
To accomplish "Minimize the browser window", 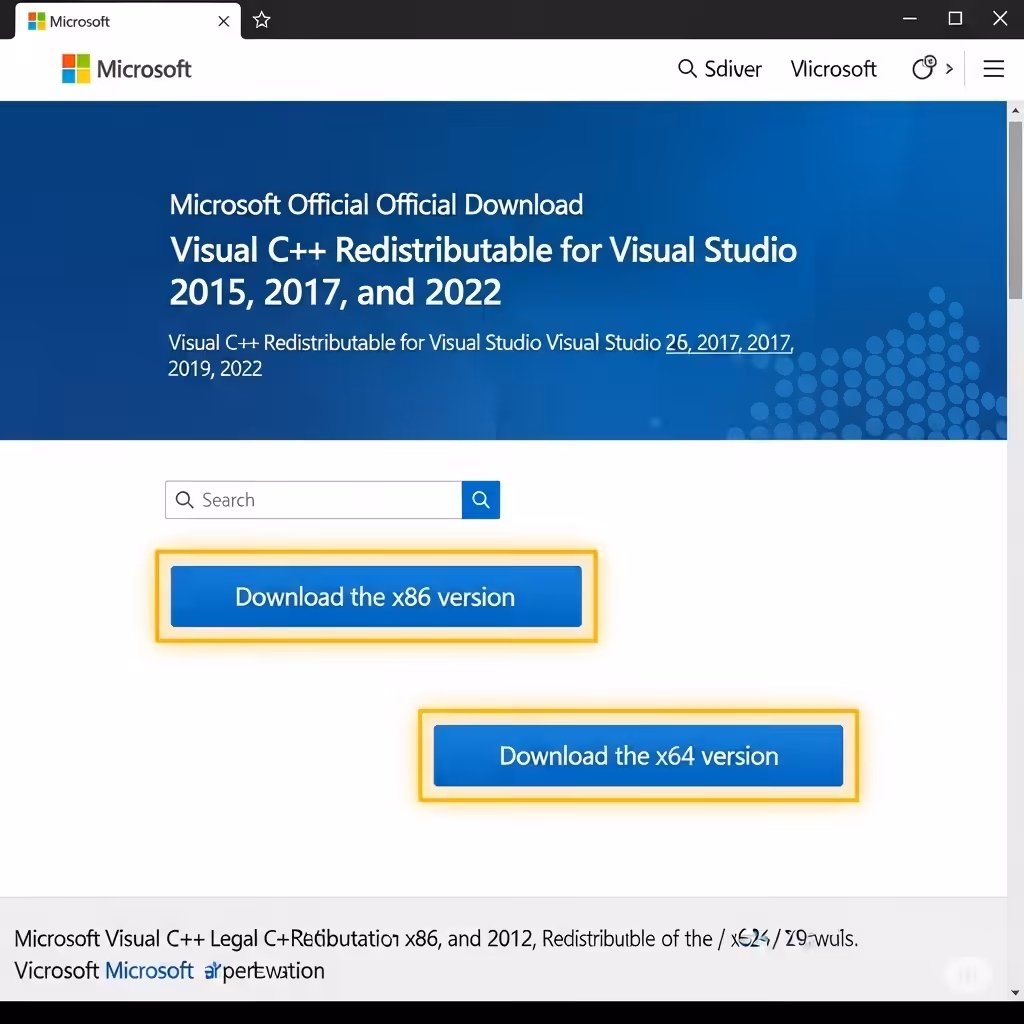I will coord(910,19).
